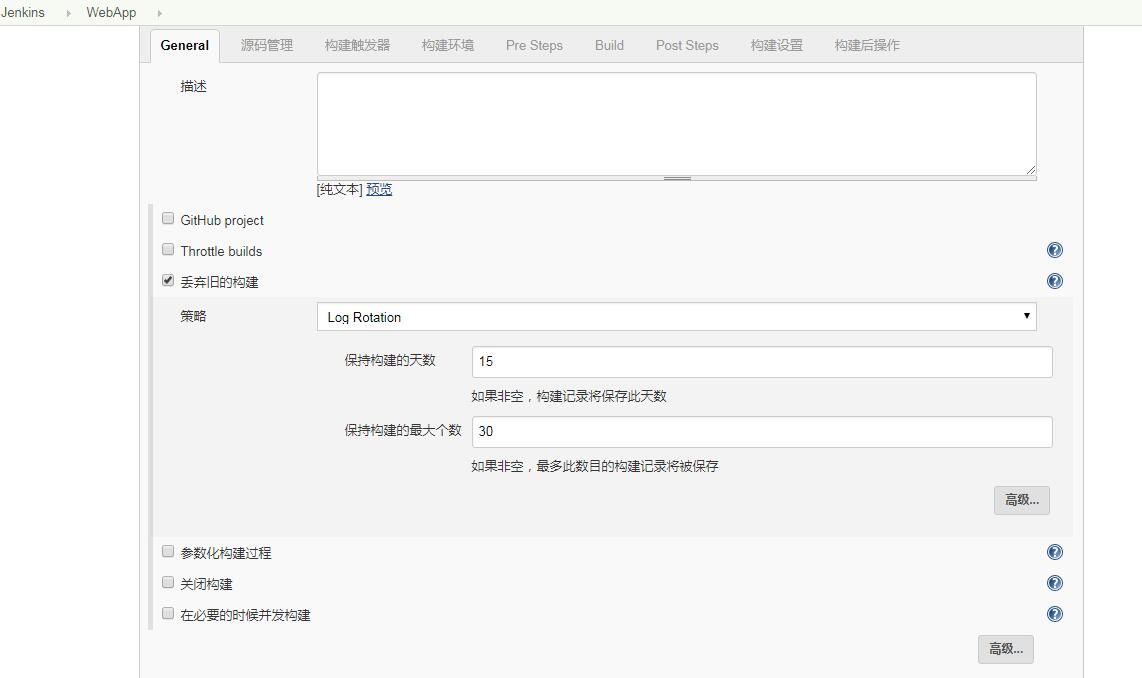The height and width of the screenshot is (678, 1142).
Task: Switch to the 源码管理 tab
Action: [x=267, y=45]
